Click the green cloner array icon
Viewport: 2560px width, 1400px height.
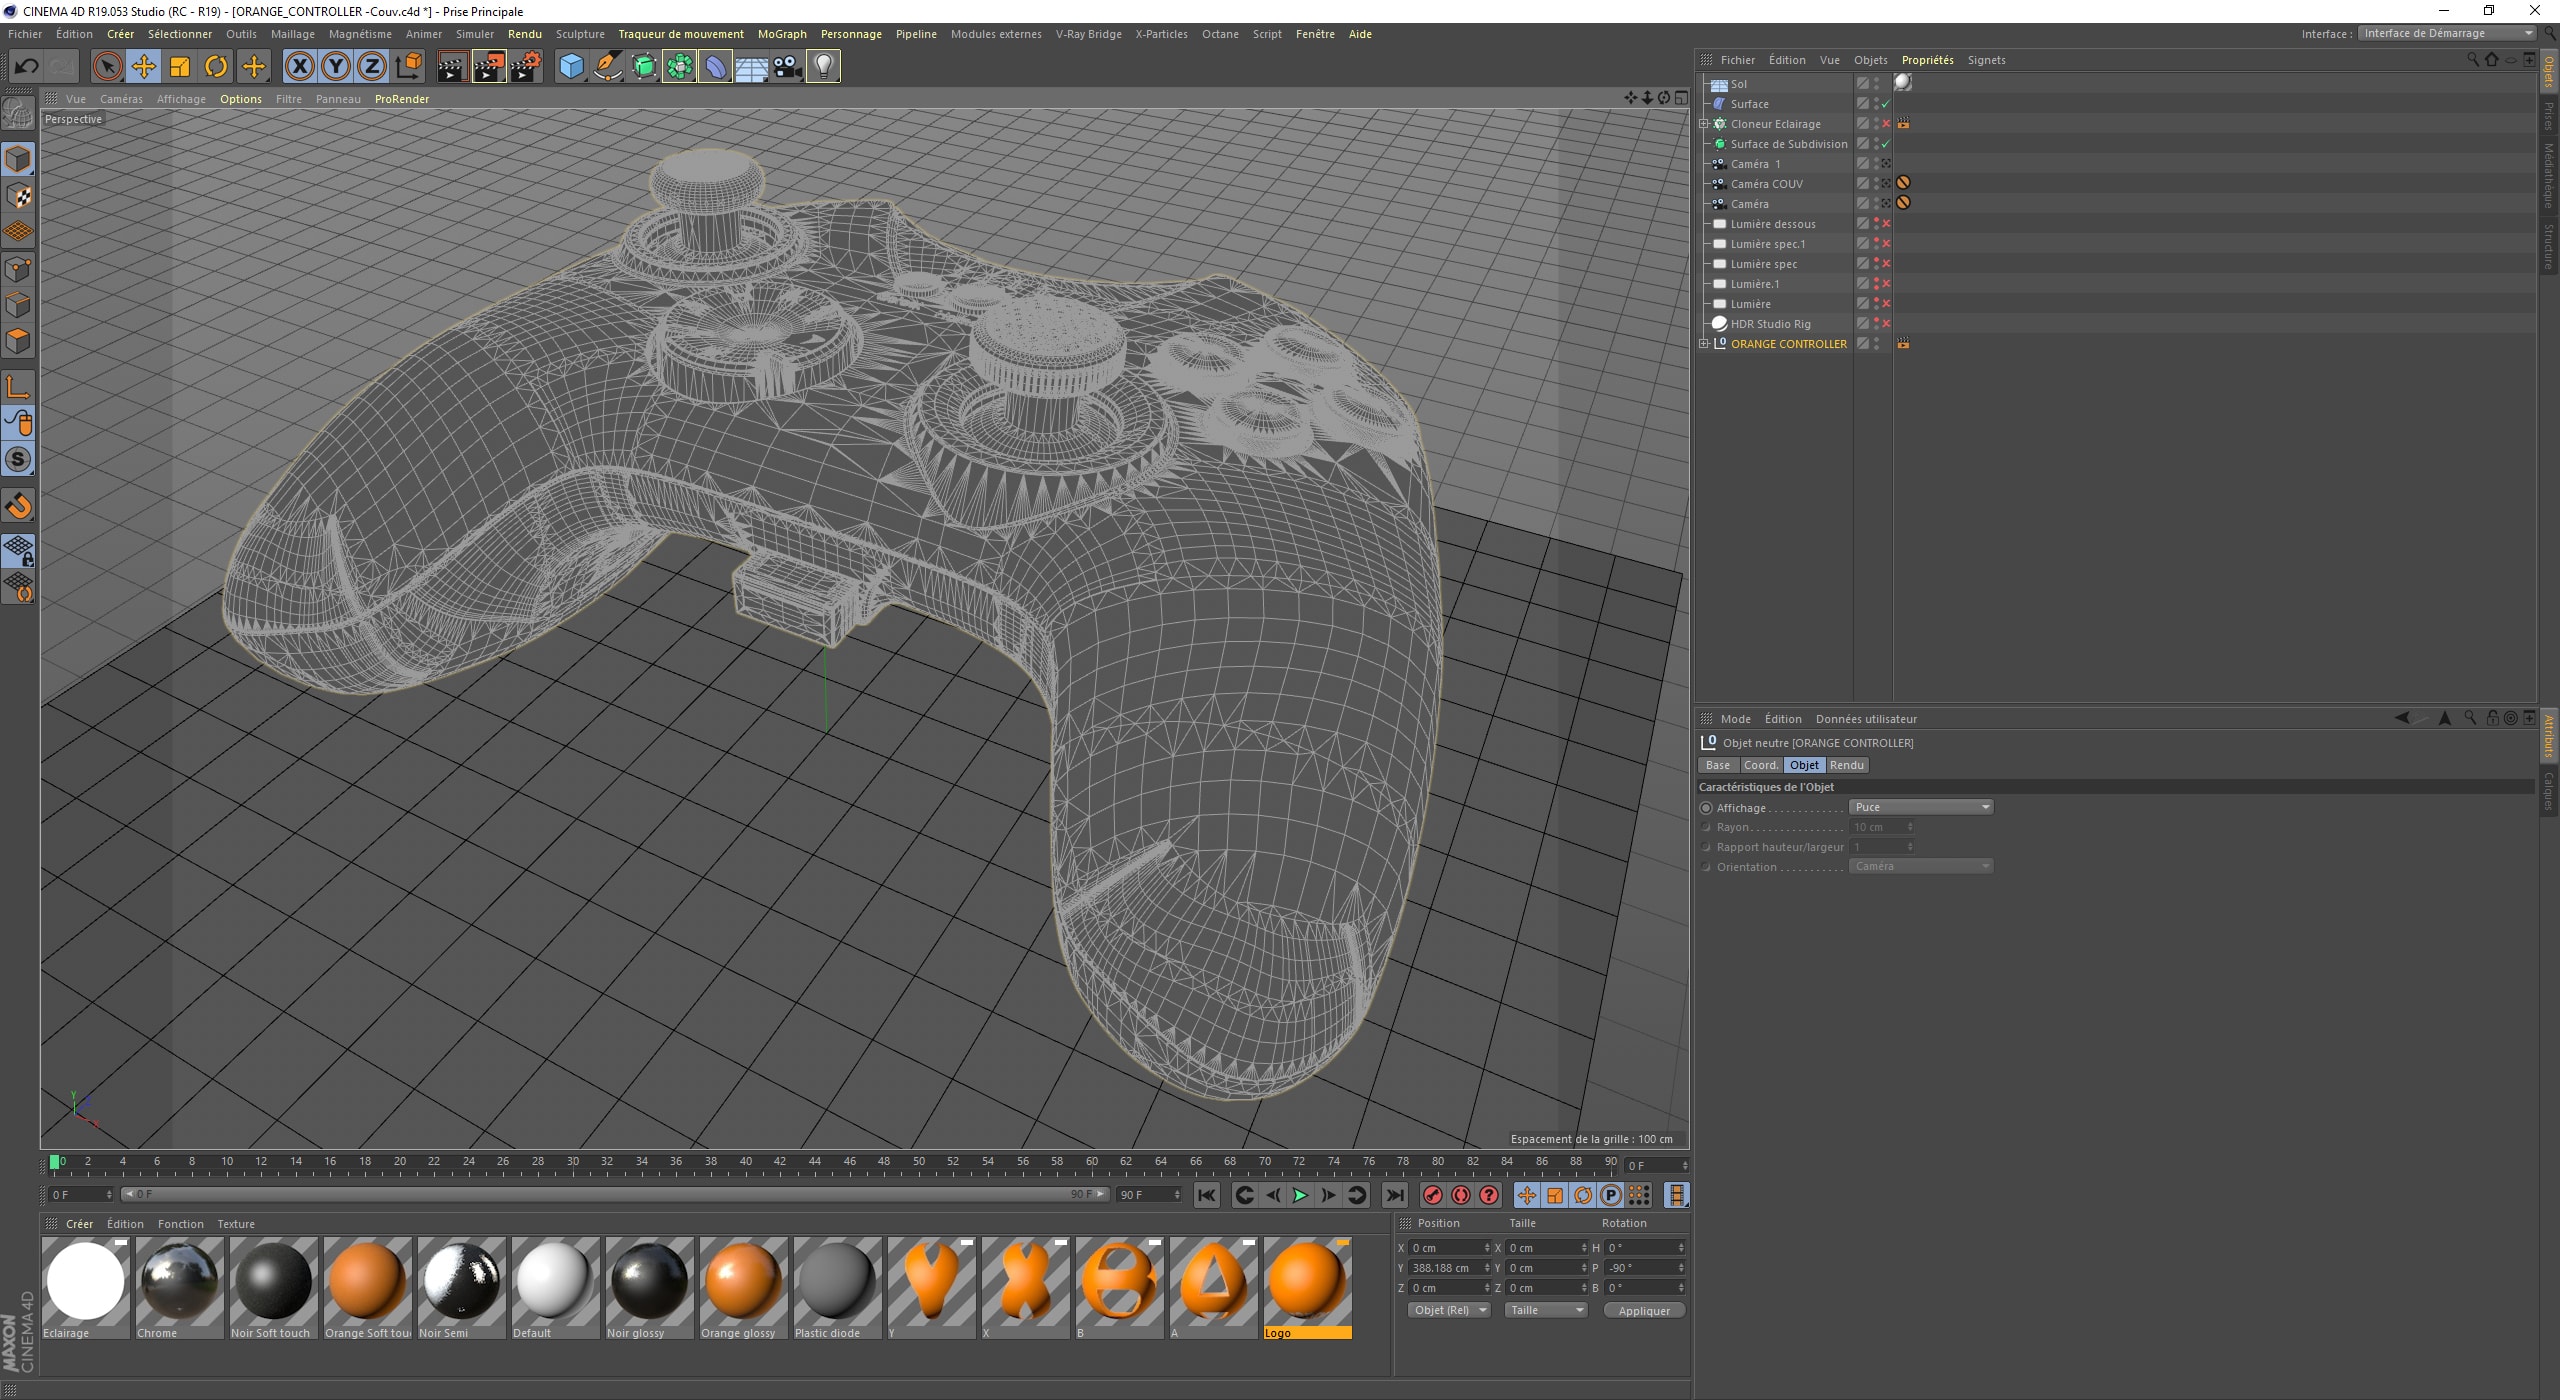click(680, 67)
